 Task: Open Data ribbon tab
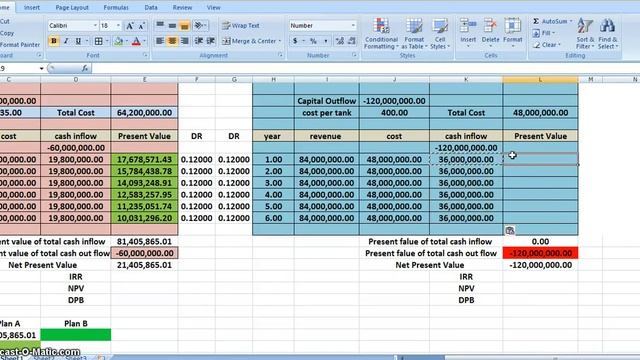coord(151,7)
